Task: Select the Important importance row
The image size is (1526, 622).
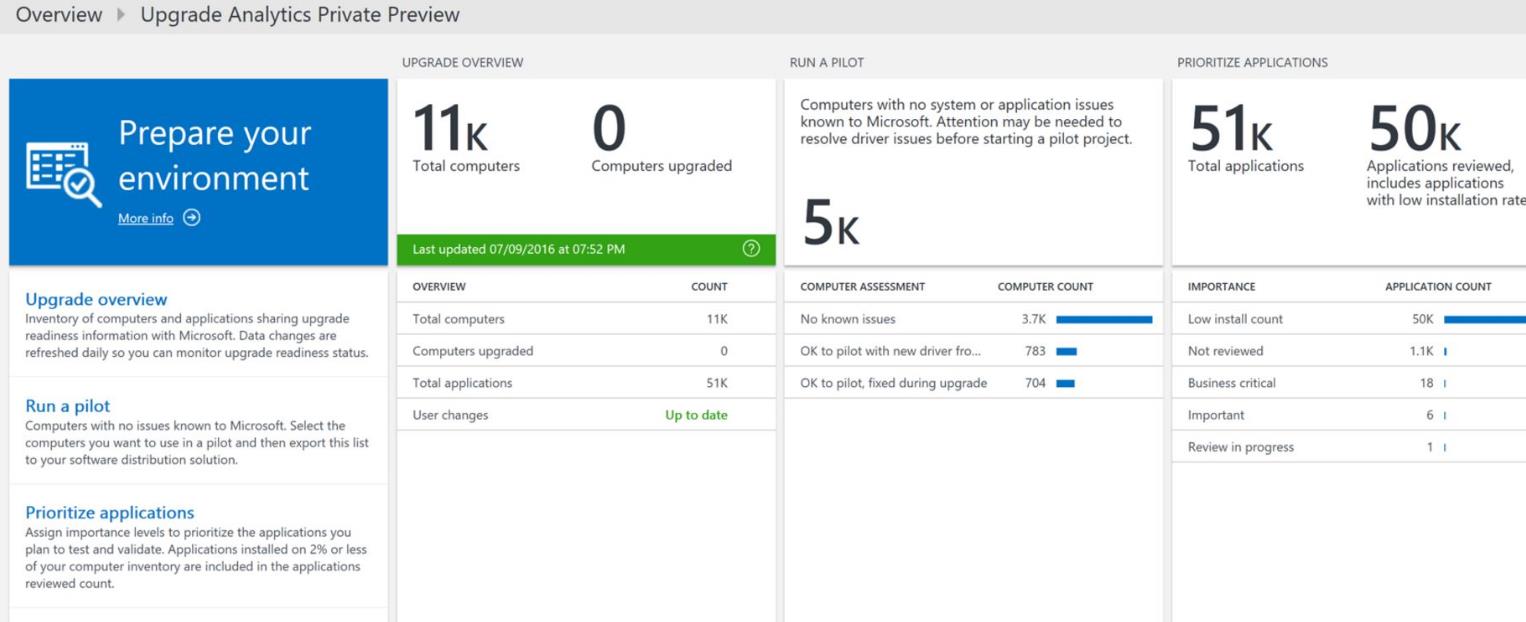Action: (1349, 415)
